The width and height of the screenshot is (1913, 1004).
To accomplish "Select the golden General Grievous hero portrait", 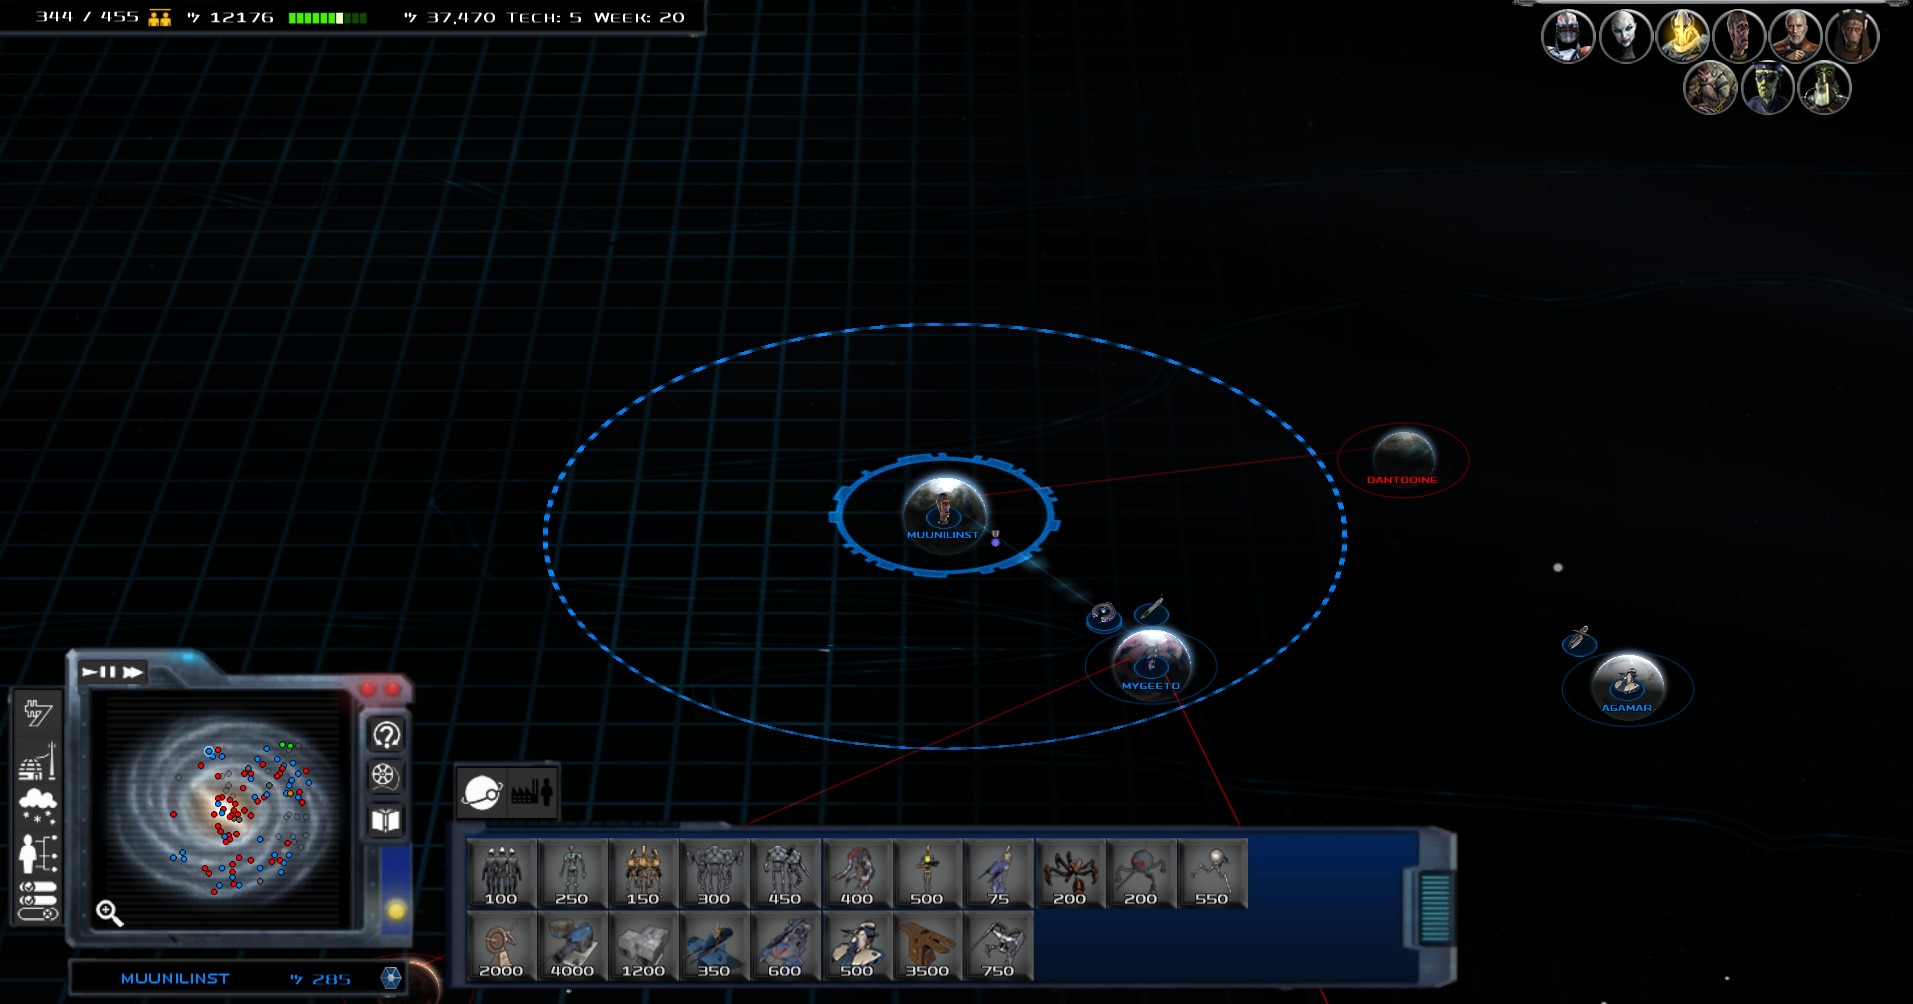I will (x=1682, y=36).
